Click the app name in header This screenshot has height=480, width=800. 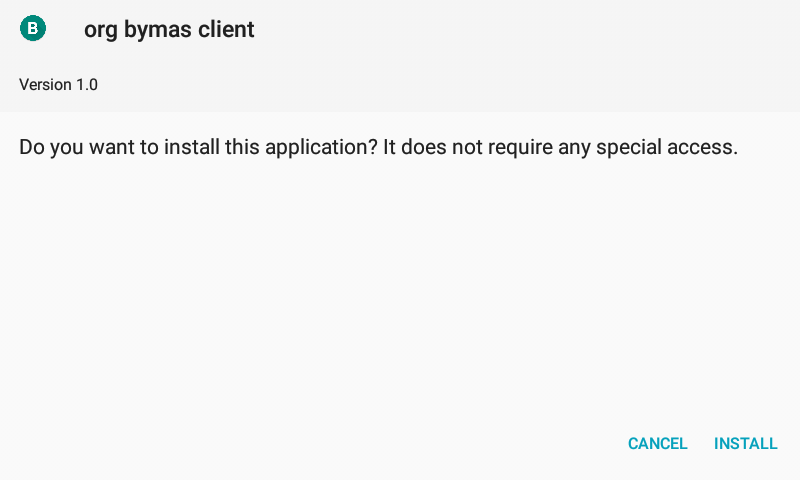pos(169,29)
